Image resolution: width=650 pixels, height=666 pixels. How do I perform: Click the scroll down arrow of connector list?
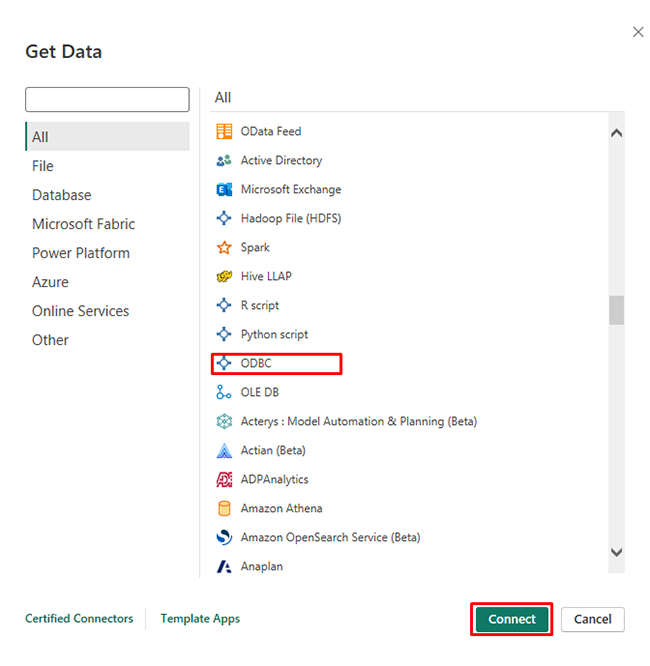(x=616, y=552)
